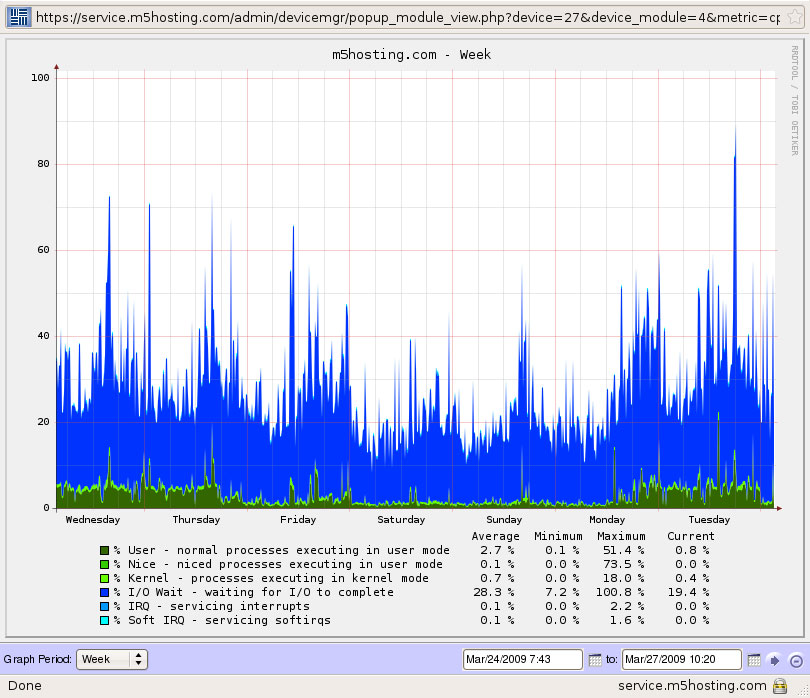
Task: Click the browser address bar URL
Action: coord(300,16)
